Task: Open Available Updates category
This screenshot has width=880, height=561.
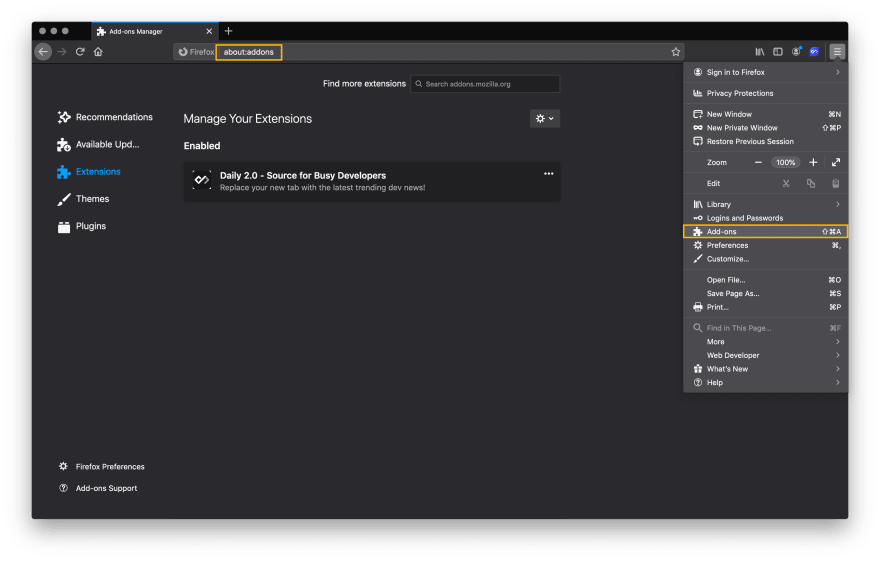Action: (x=98, y=144)
